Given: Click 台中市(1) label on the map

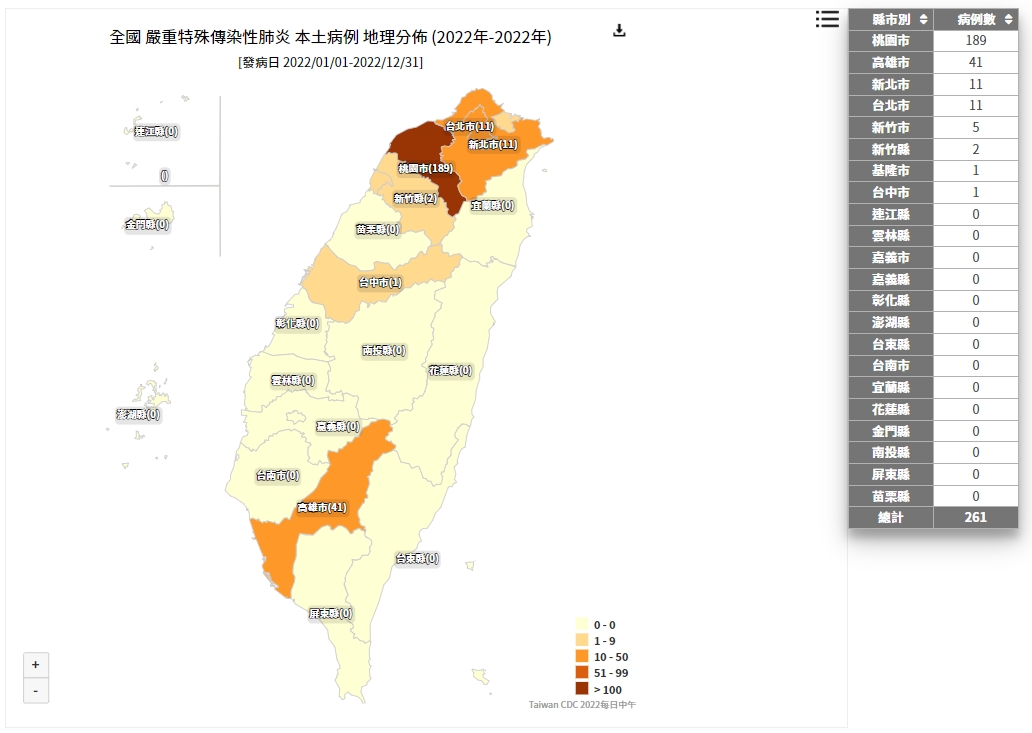Looking at the screenshot, I should (380, 282).
